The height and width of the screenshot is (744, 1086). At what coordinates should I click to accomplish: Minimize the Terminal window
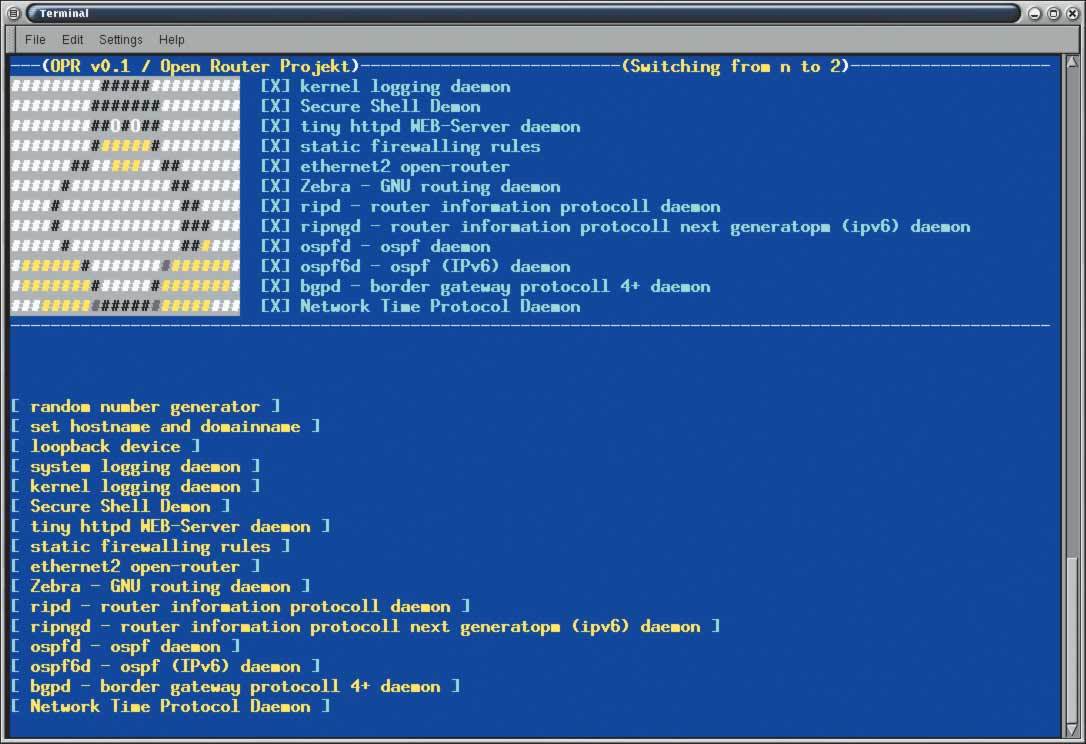(1034, 13)
